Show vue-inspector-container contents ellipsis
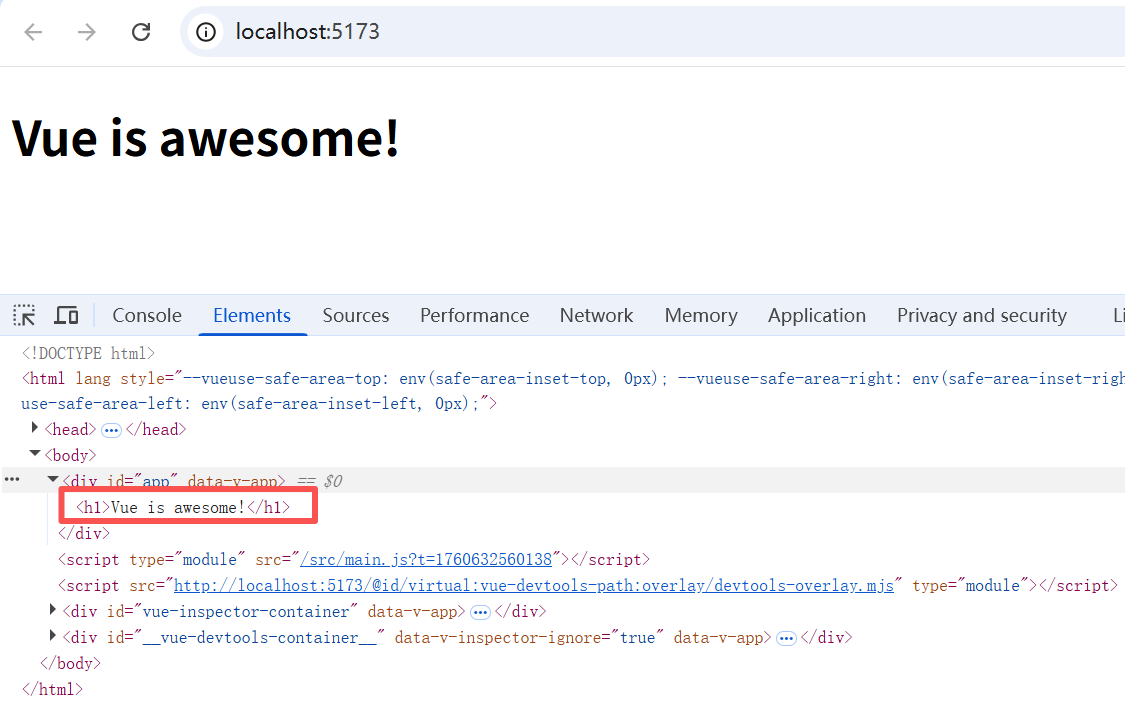This screenshot has height=723, width=1125. (x=480, y=613)
